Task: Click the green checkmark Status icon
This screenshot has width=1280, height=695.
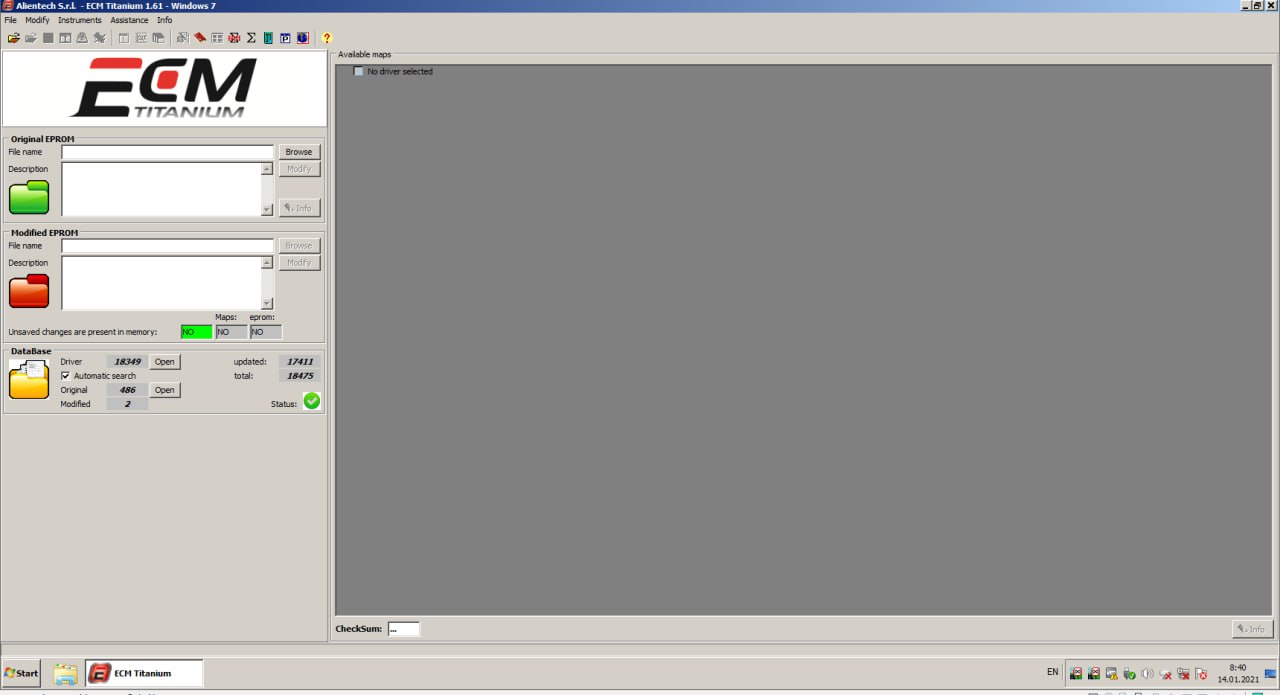Action: click(x=312, y=401)
